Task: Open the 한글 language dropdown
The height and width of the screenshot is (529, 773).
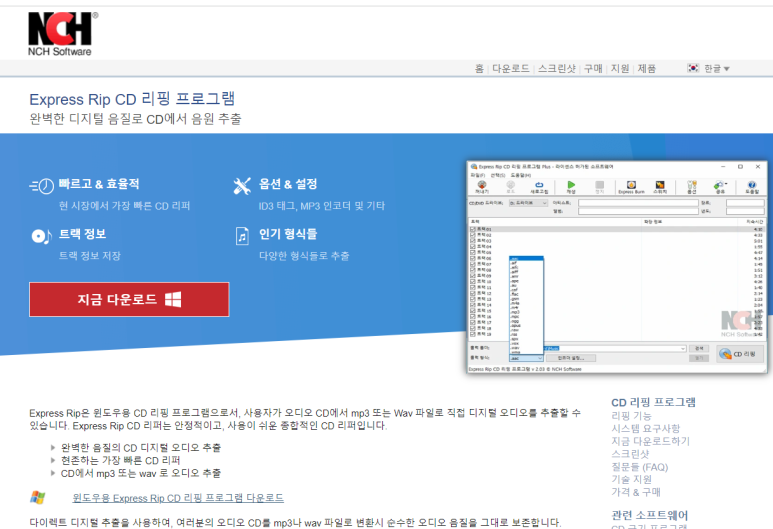Action: click(x=716, y=69)
